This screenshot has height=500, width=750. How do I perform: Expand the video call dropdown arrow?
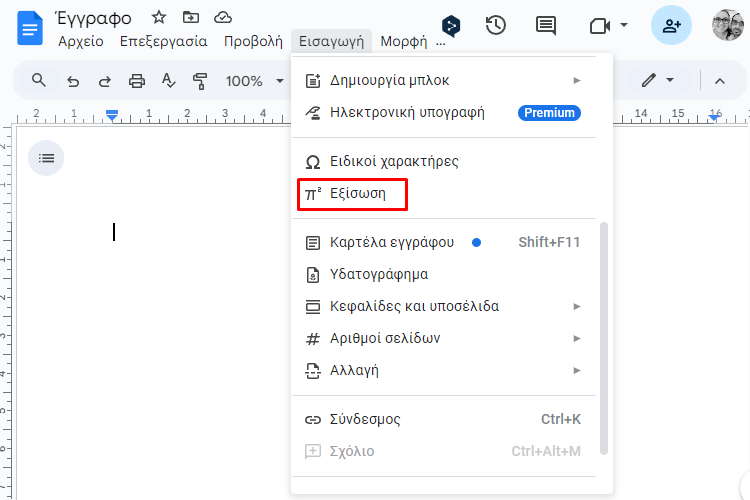click(x=624, y=25)
